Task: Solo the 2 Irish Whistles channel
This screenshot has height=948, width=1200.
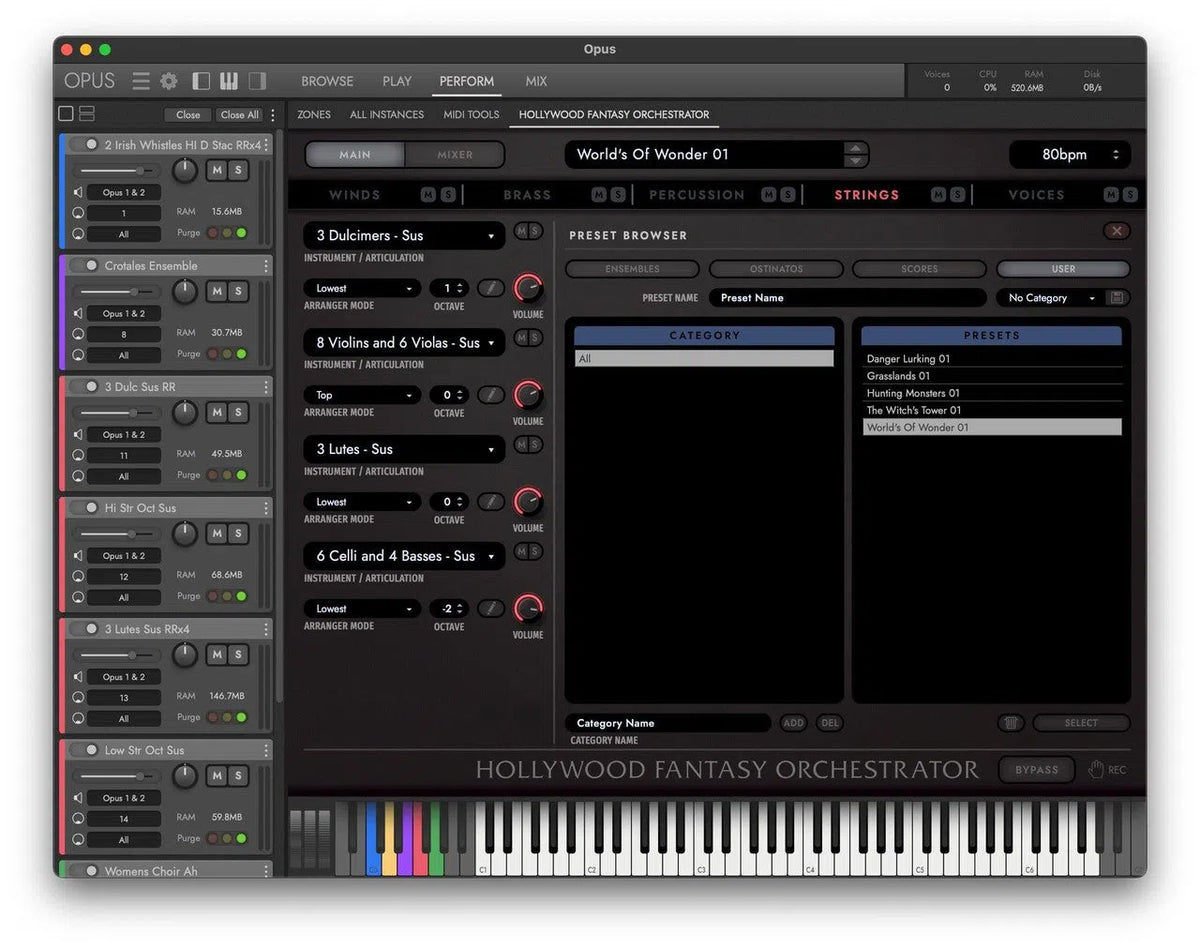Action: coord(239,170)
